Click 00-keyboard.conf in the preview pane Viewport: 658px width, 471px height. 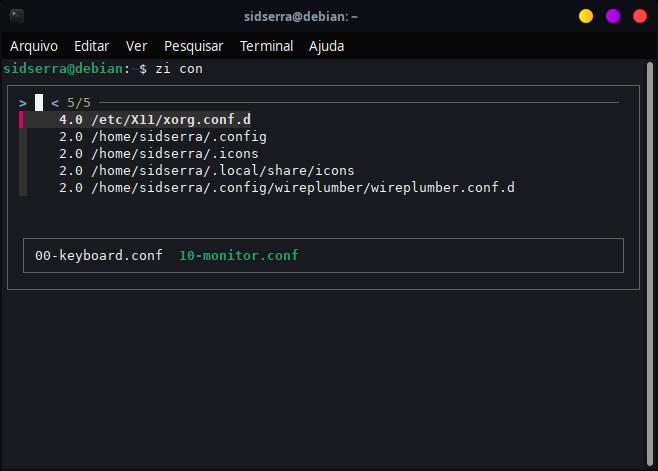coord(98,255)
